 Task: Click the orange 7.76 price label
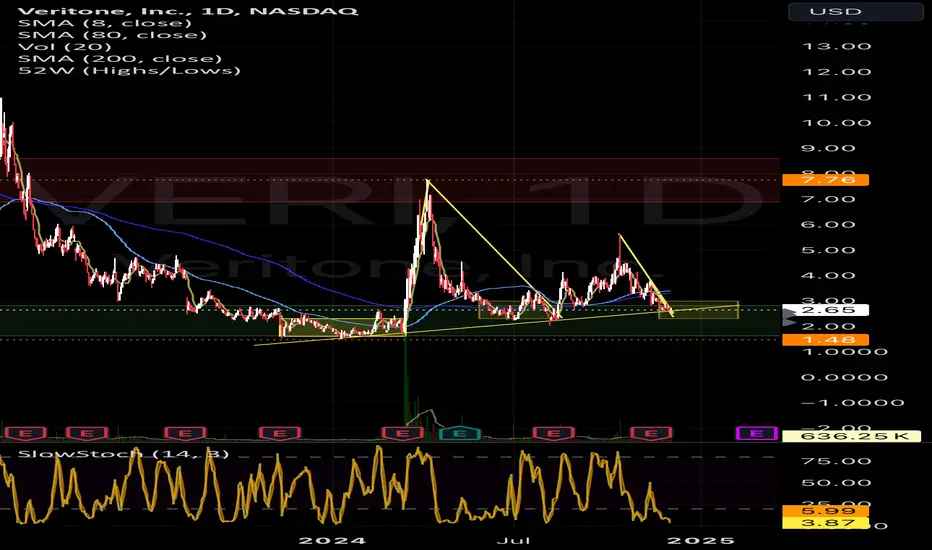826,180
